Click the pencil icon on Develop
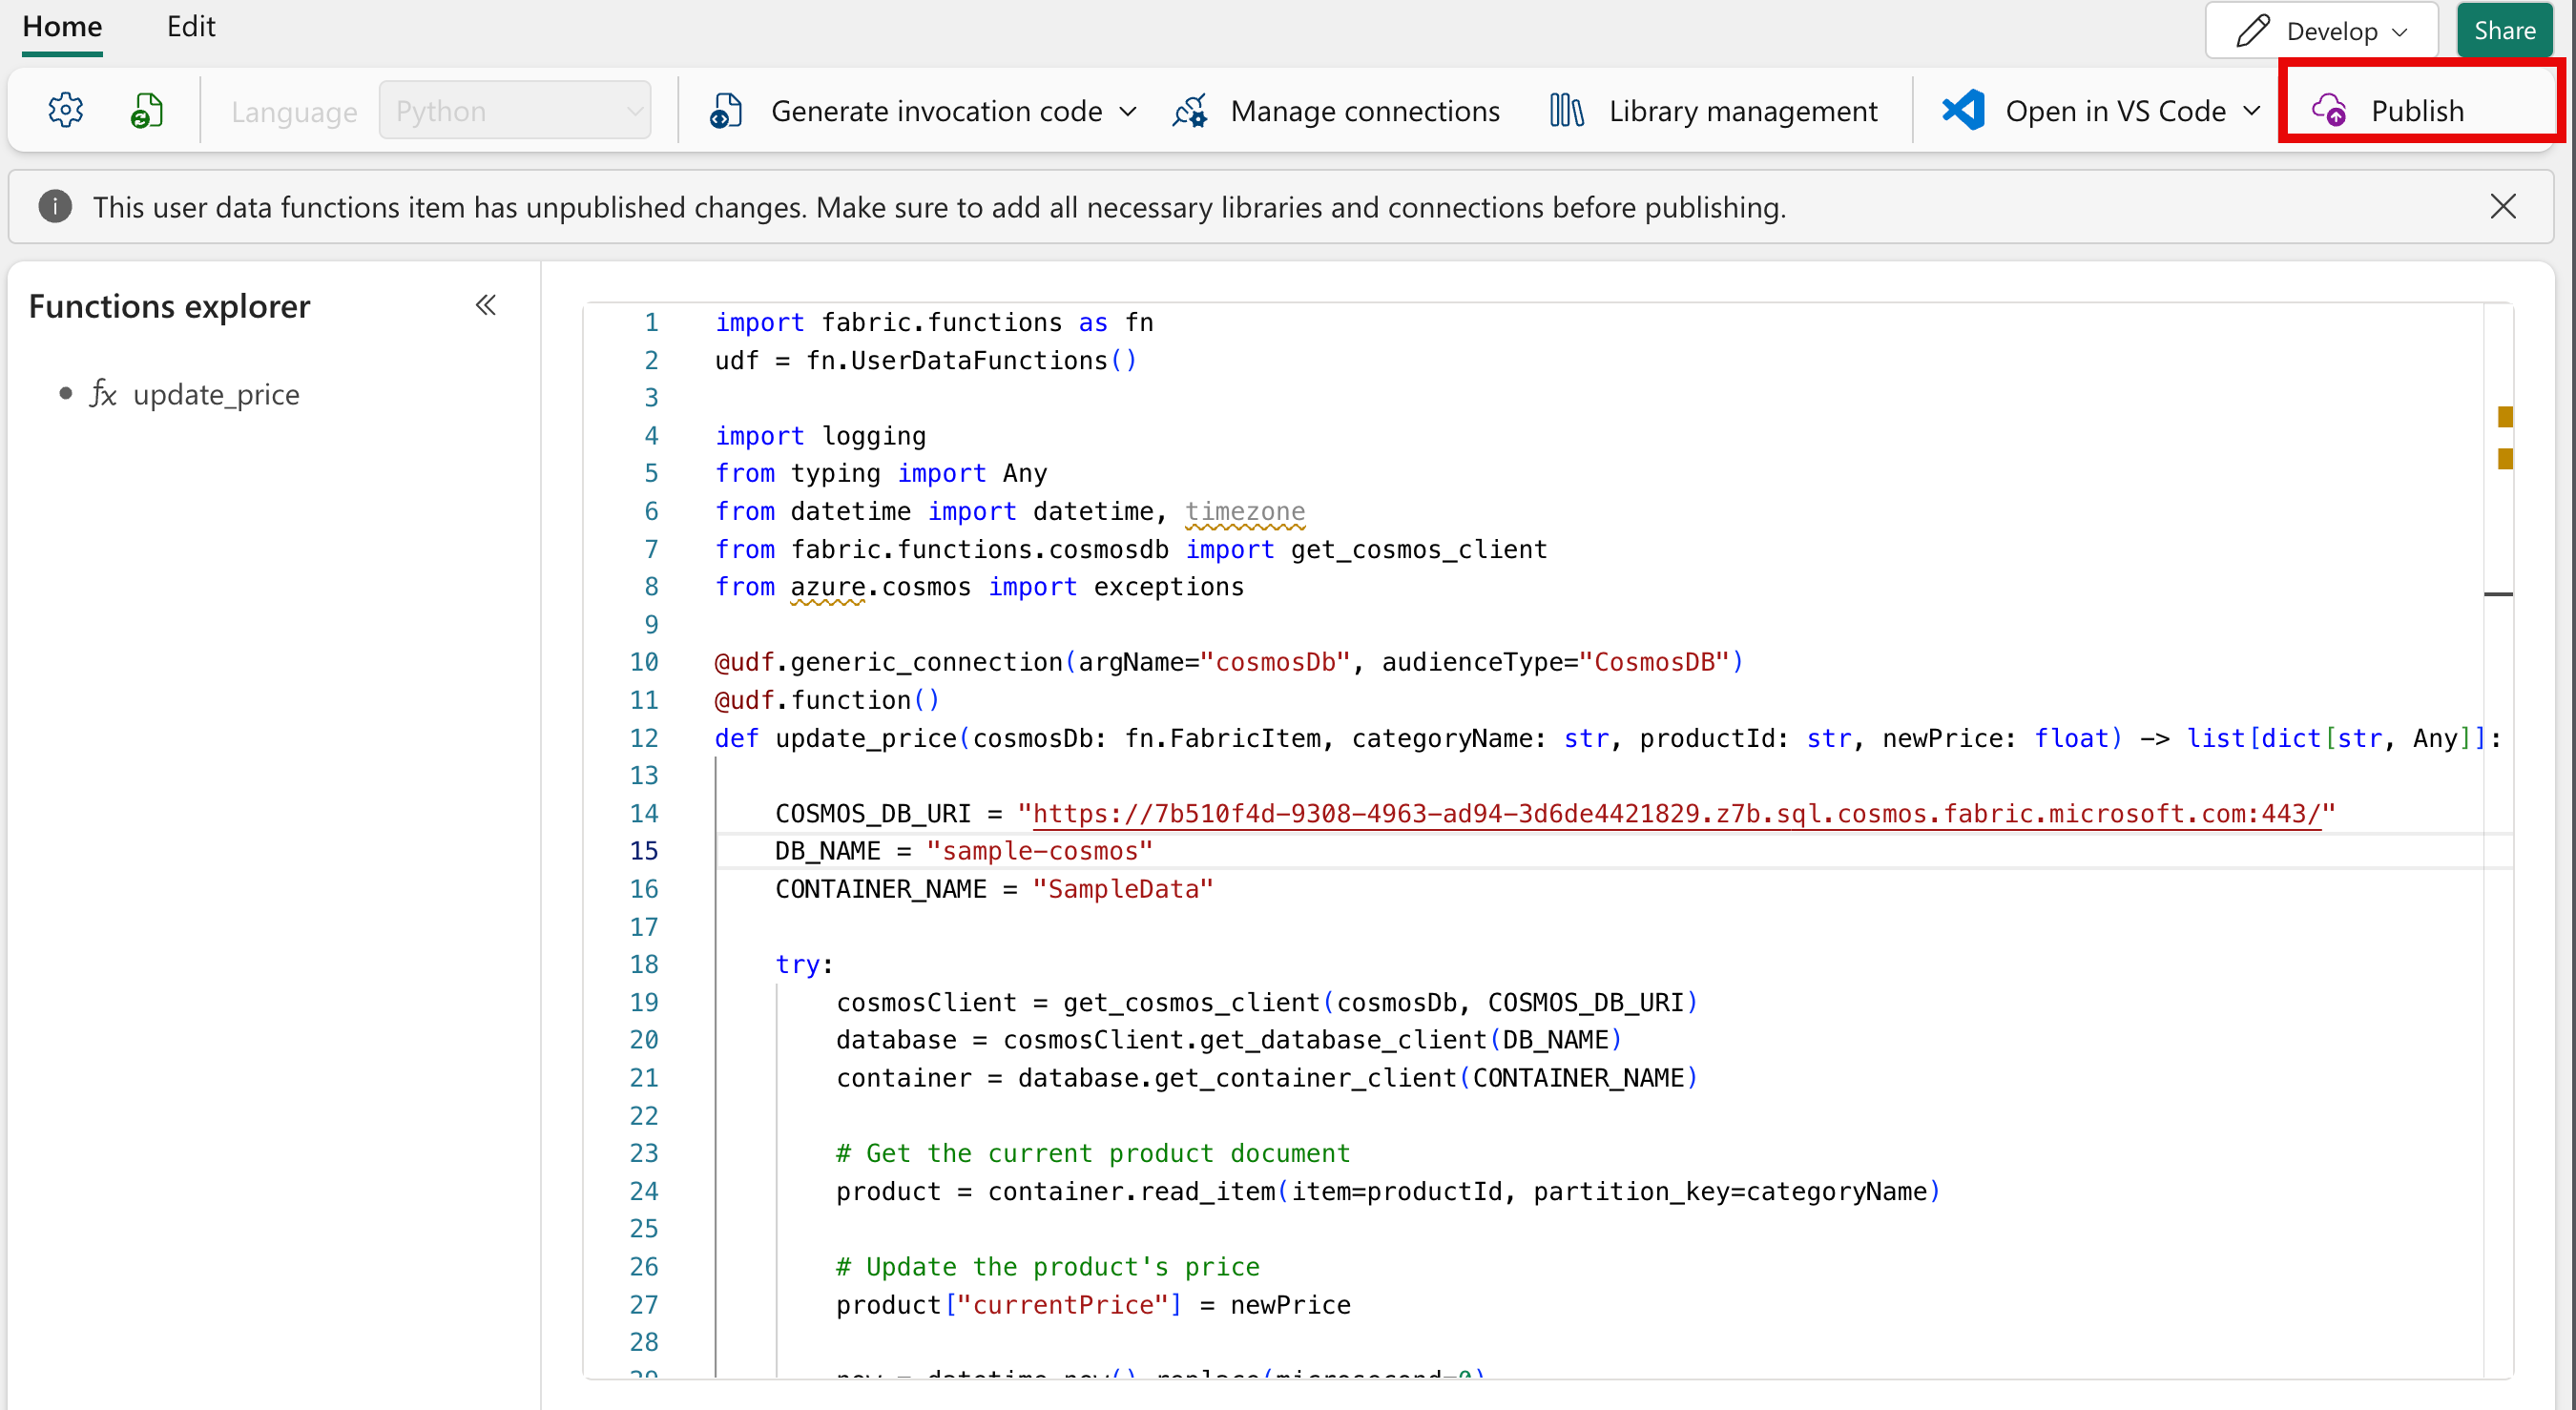The image size is (2576, 1410). point(2253,31)
